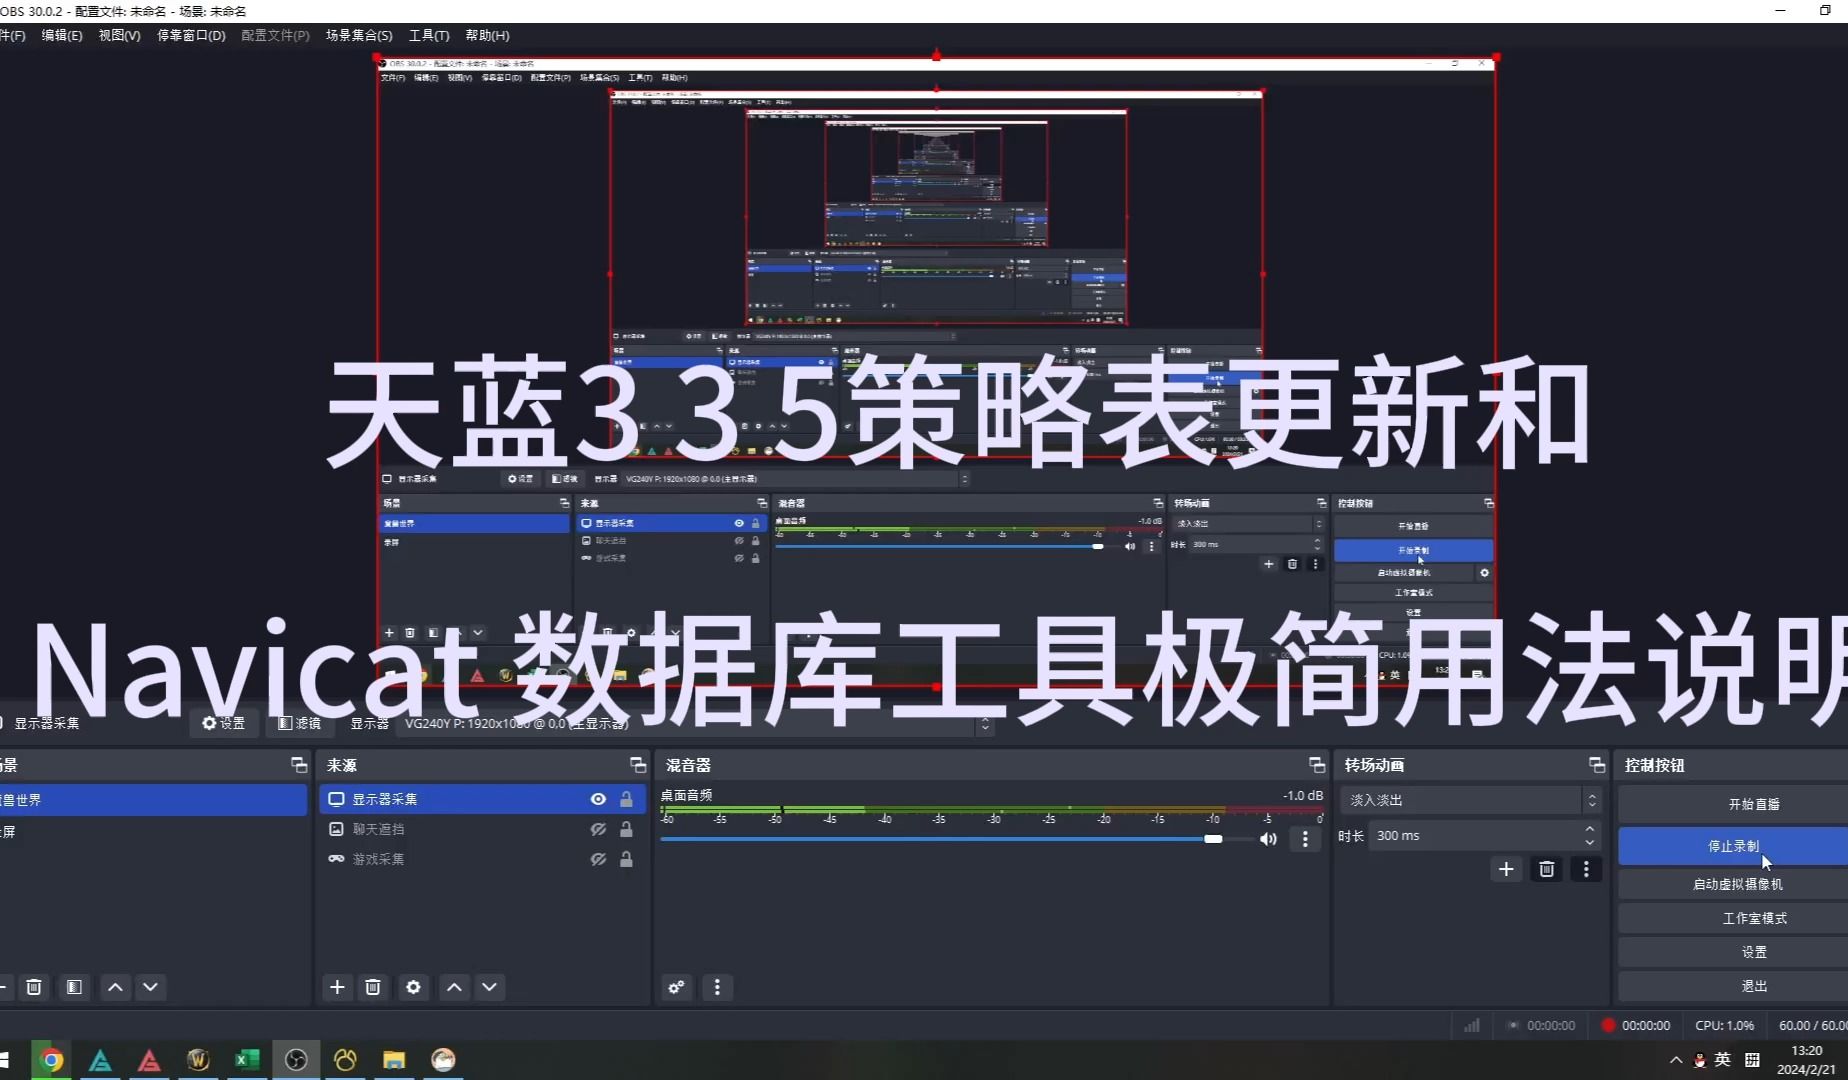The height and width of the screenshot is (1080, 1848).
Task: Open advanced audio properties gears icon
Action: tap(677, 987)
